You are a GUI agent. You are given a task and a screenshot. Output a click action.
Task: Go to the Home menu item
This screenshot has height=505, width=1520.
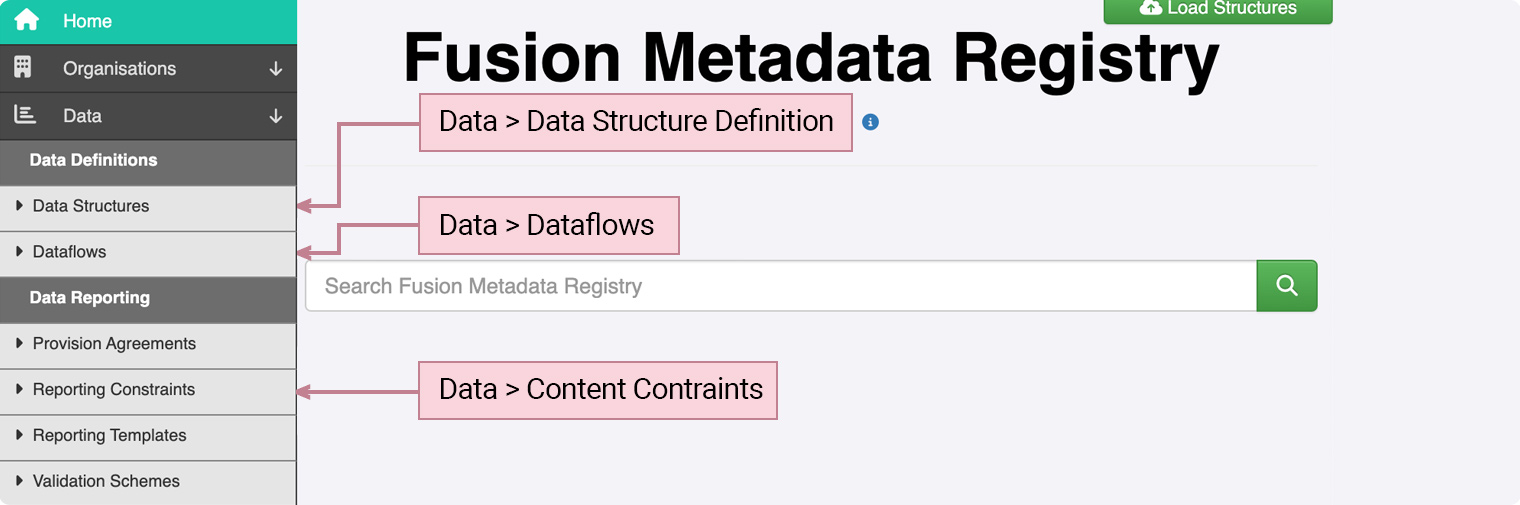tap(87, 21)
